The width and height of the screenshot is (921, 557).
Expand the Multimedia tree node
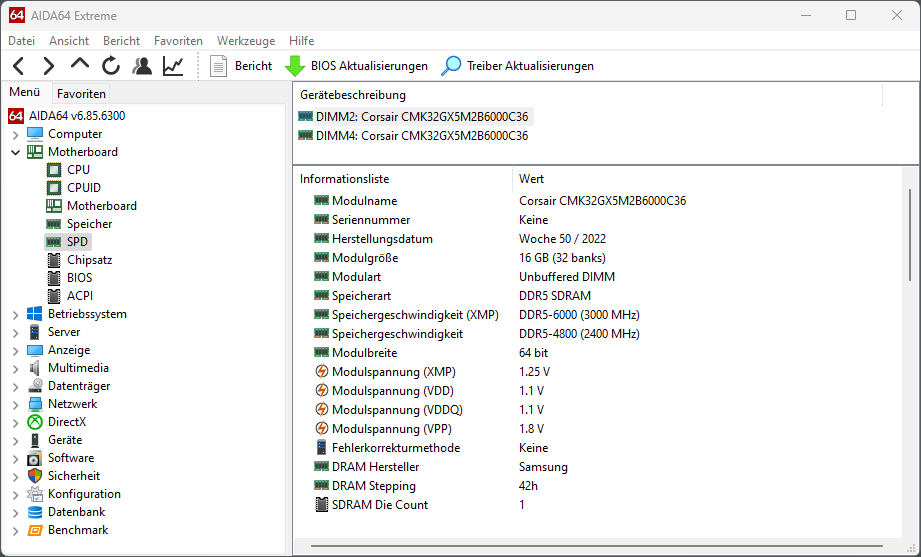pos(15,369)
